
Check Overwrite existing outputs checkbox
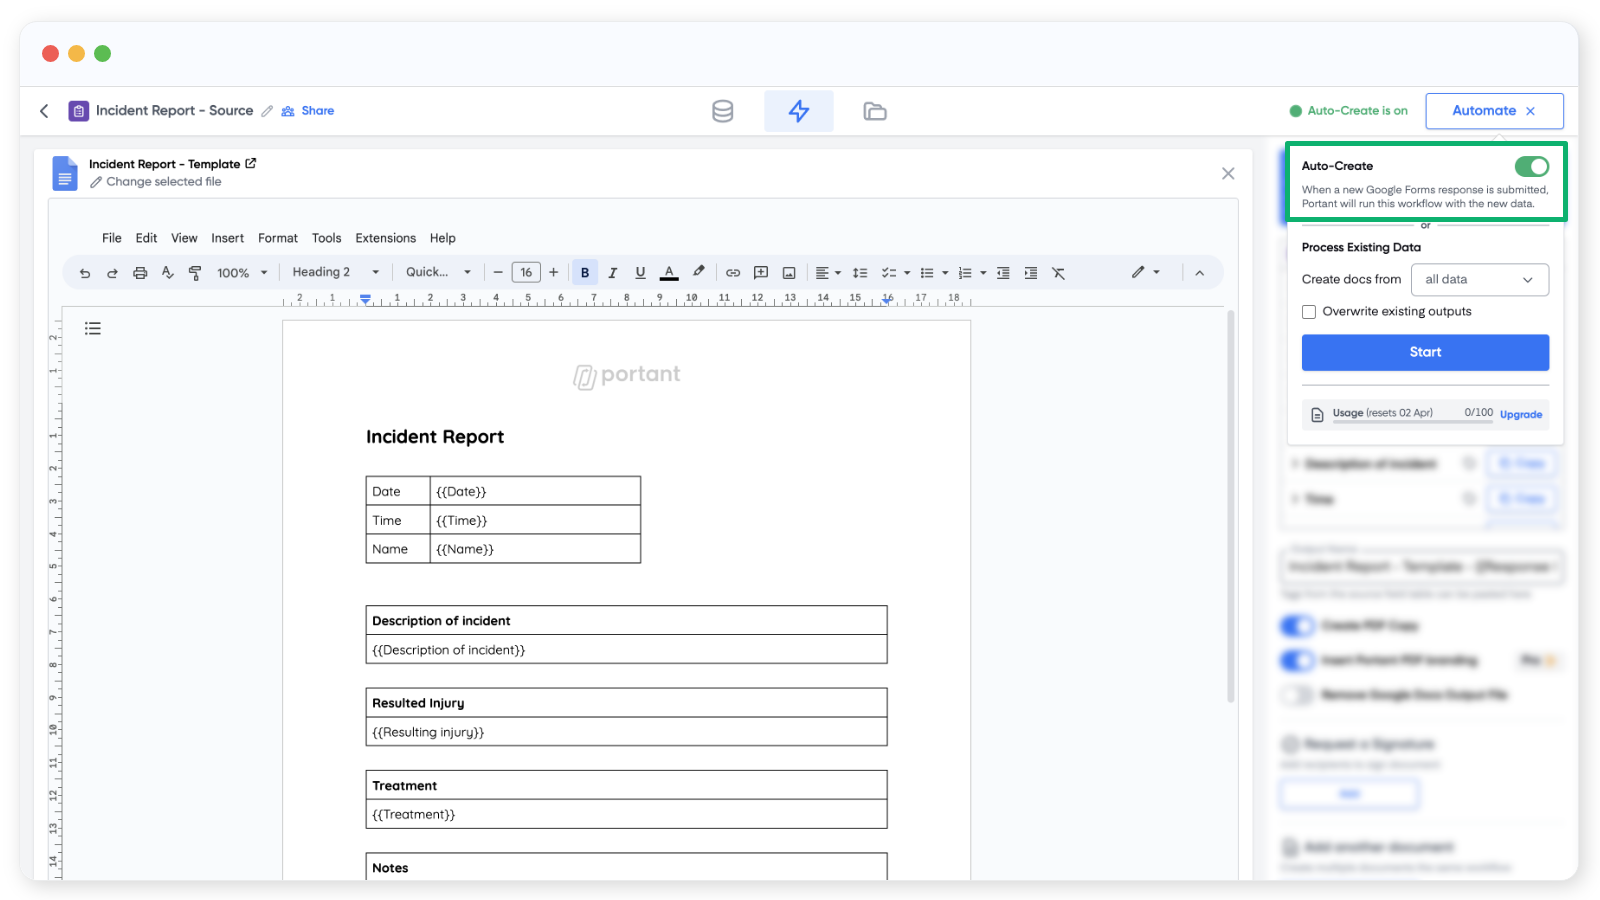point(1309,312)
